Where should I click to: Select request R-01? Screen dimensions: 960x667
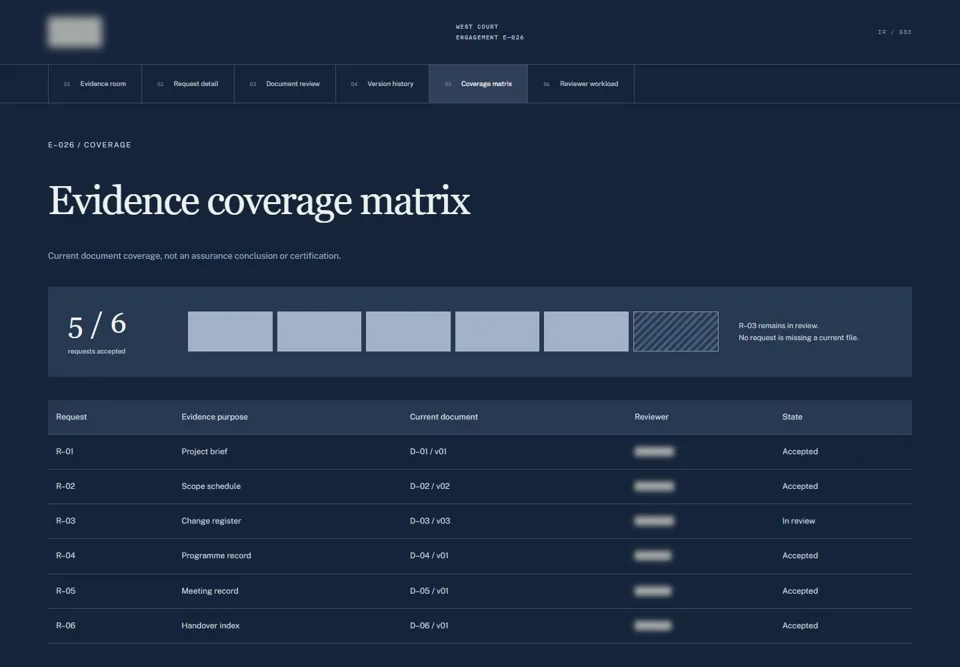[65, 451]
